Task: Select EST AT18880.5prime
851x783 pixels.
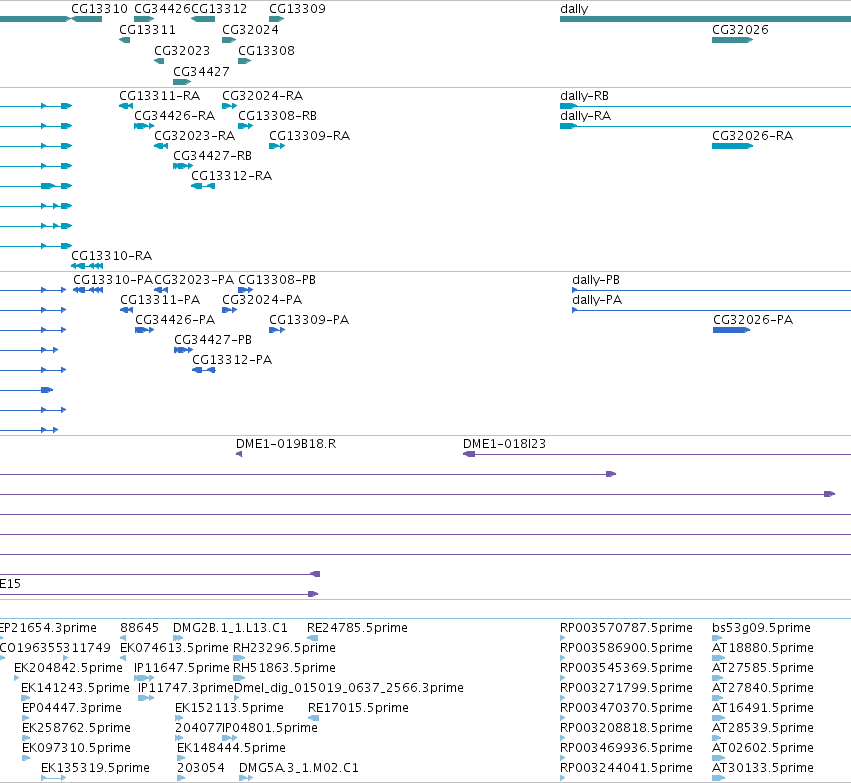Action: tap(763, 648)
